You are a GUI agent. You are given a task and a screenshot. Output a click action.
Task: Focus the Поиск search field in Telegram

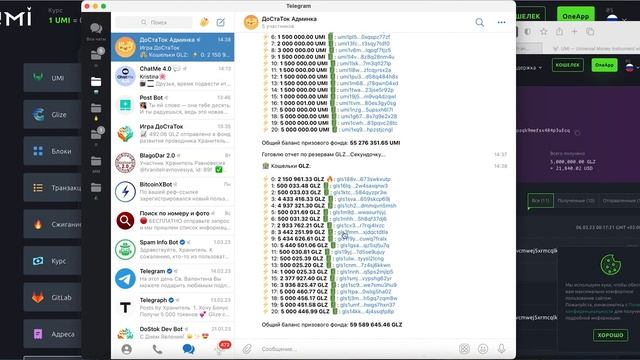(x=154, y=22)
